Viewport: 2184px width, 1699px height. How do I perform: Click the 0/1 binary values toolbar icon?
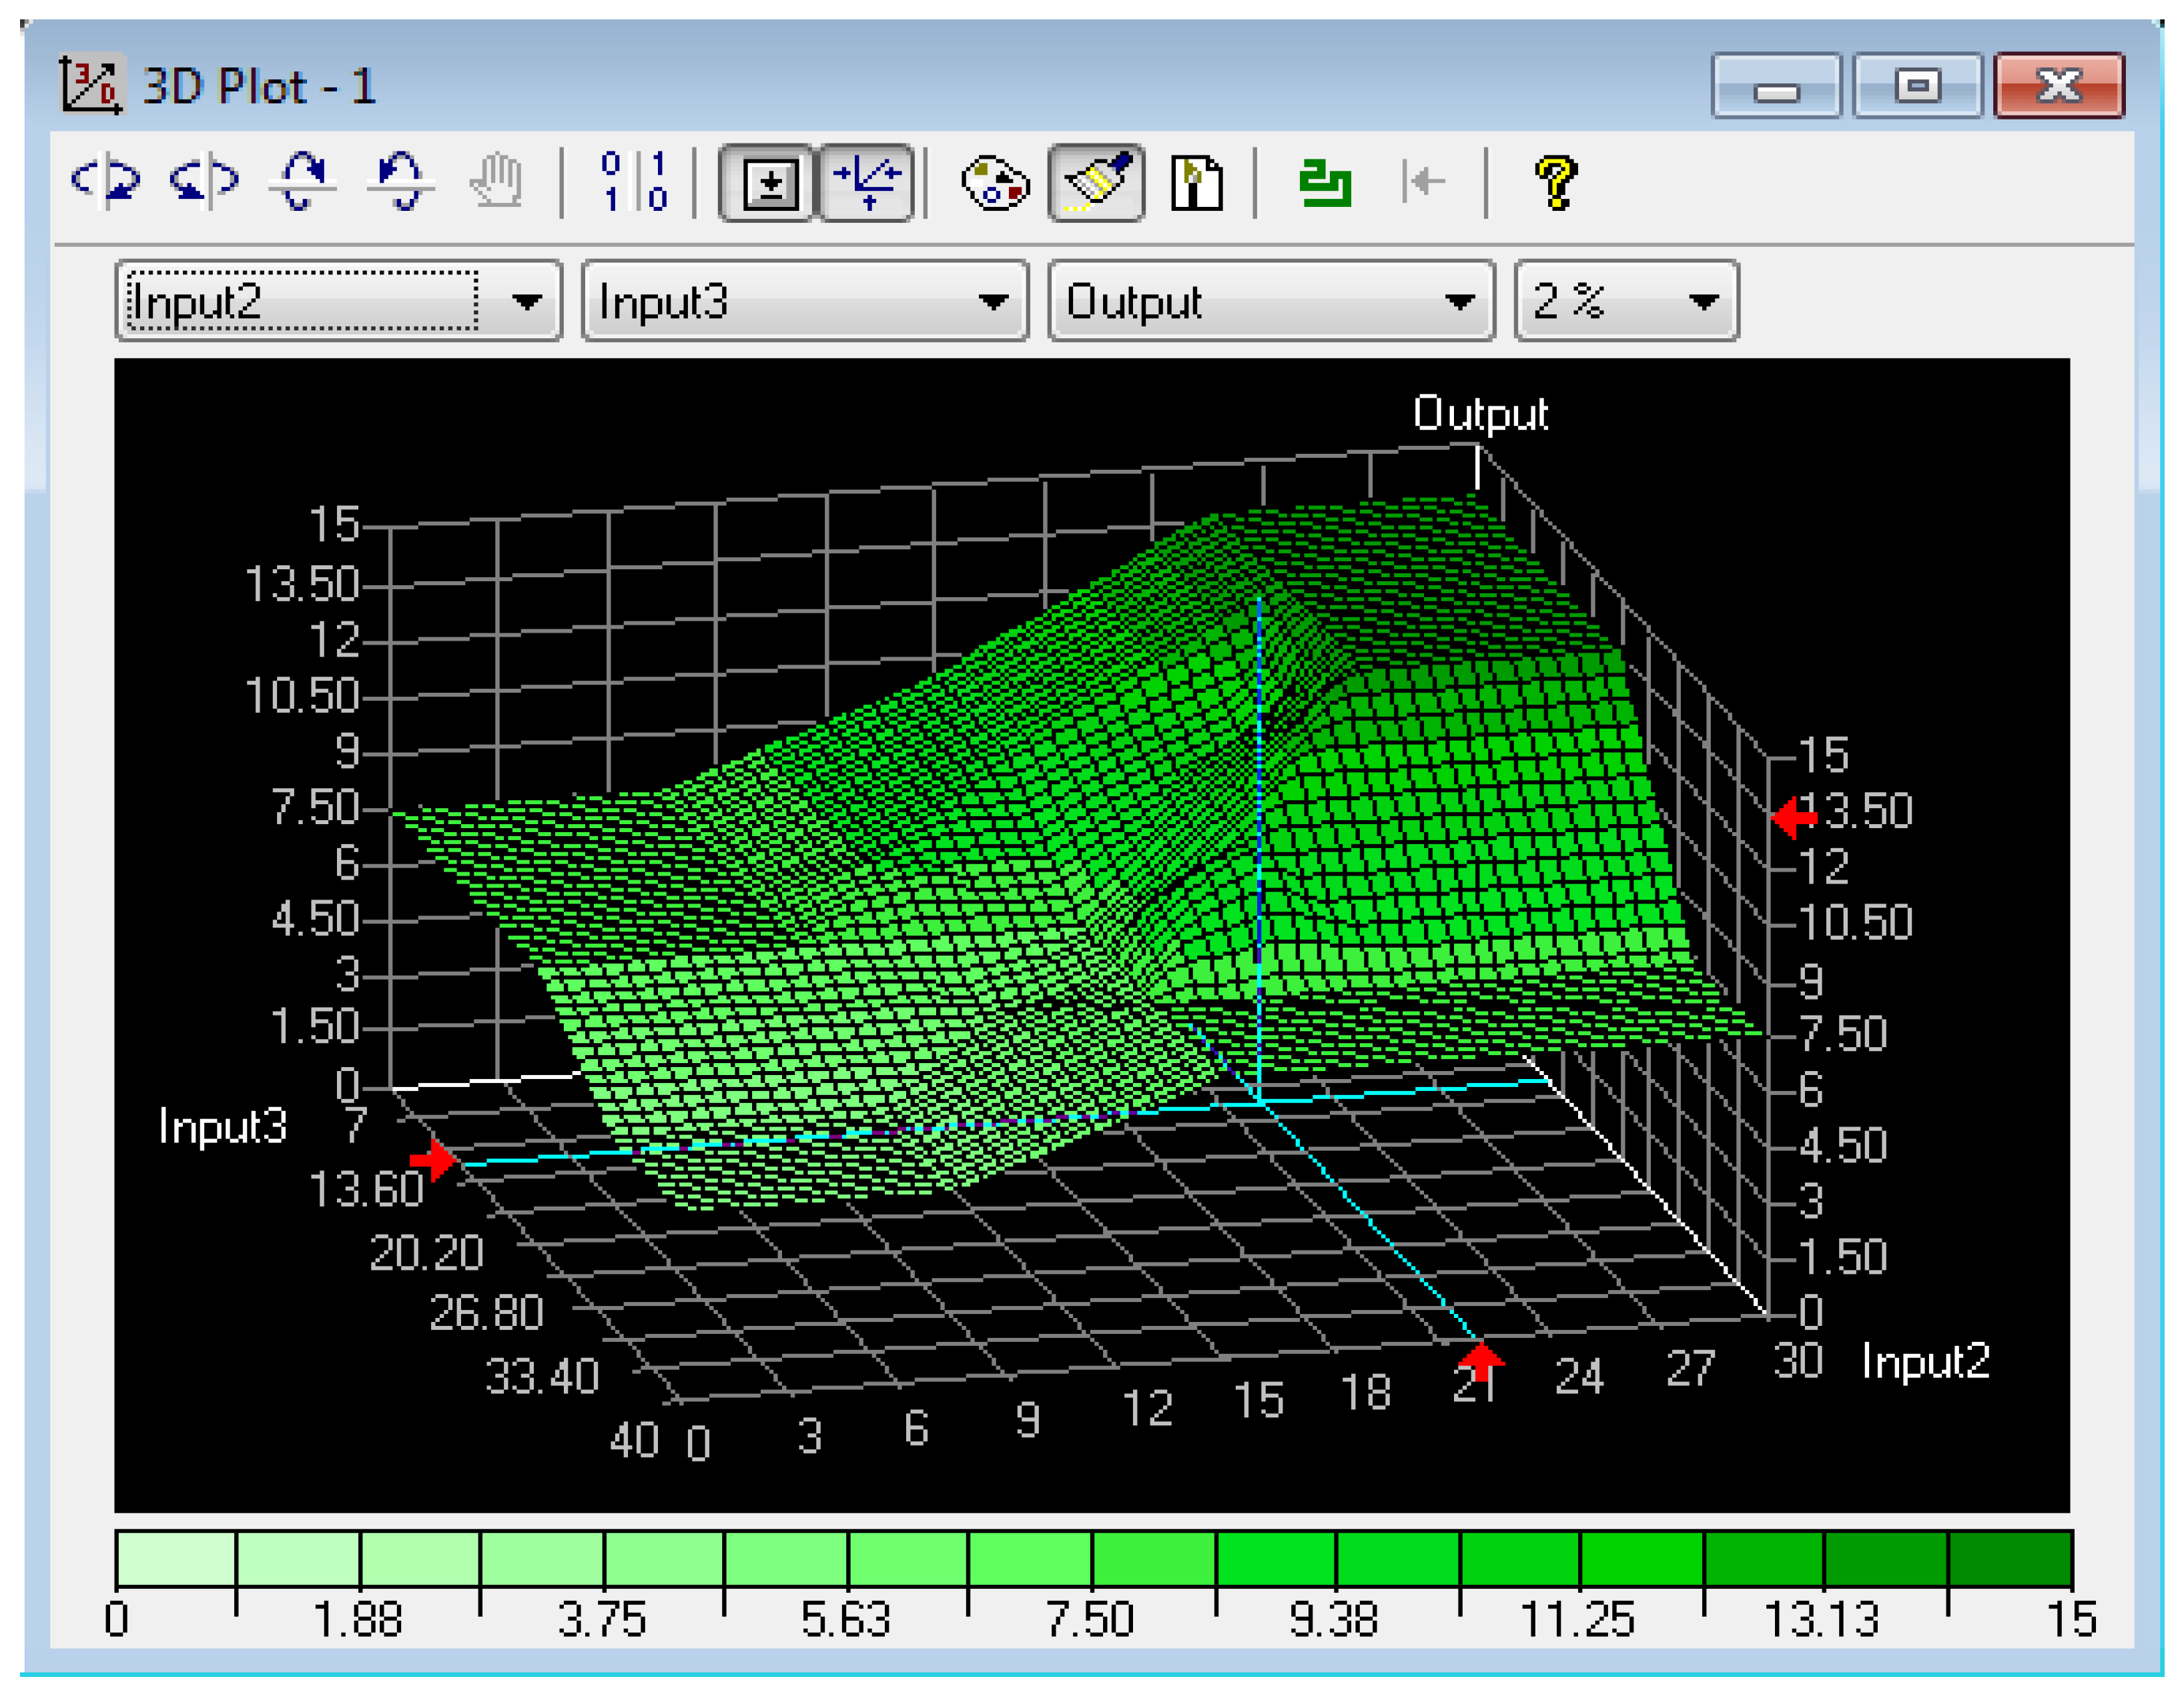(635, 181)
